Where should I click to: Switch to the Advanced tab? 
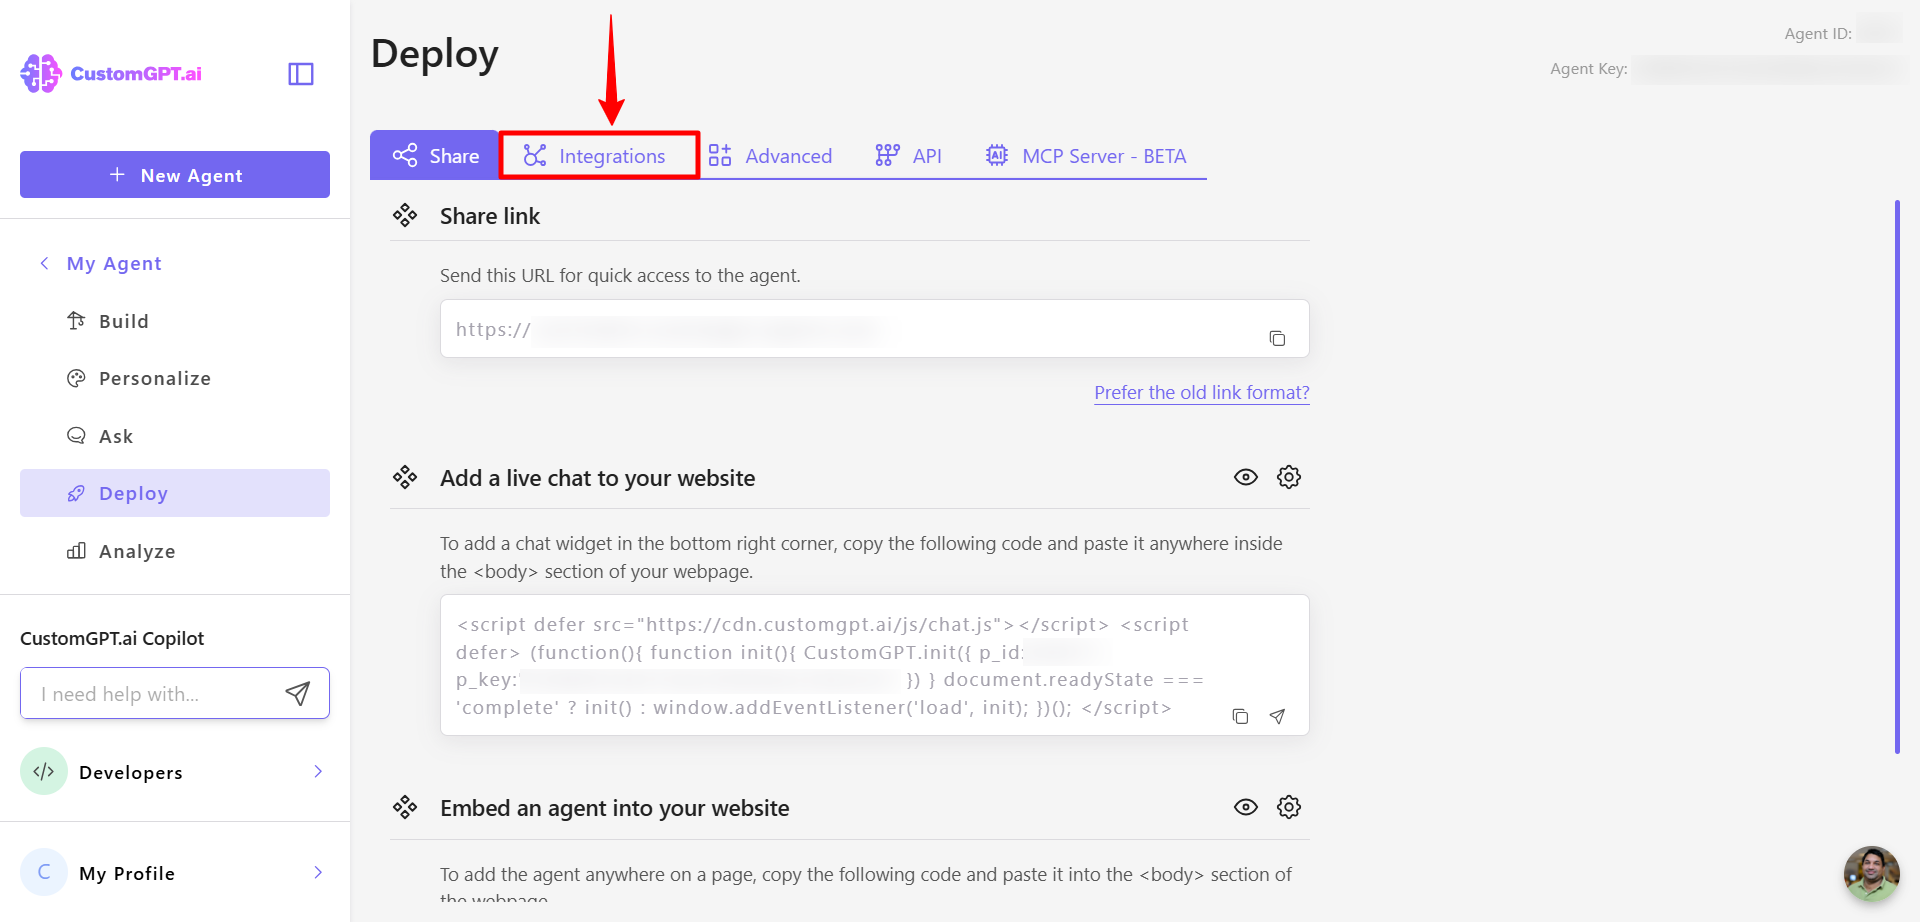[x=770, y=156]
